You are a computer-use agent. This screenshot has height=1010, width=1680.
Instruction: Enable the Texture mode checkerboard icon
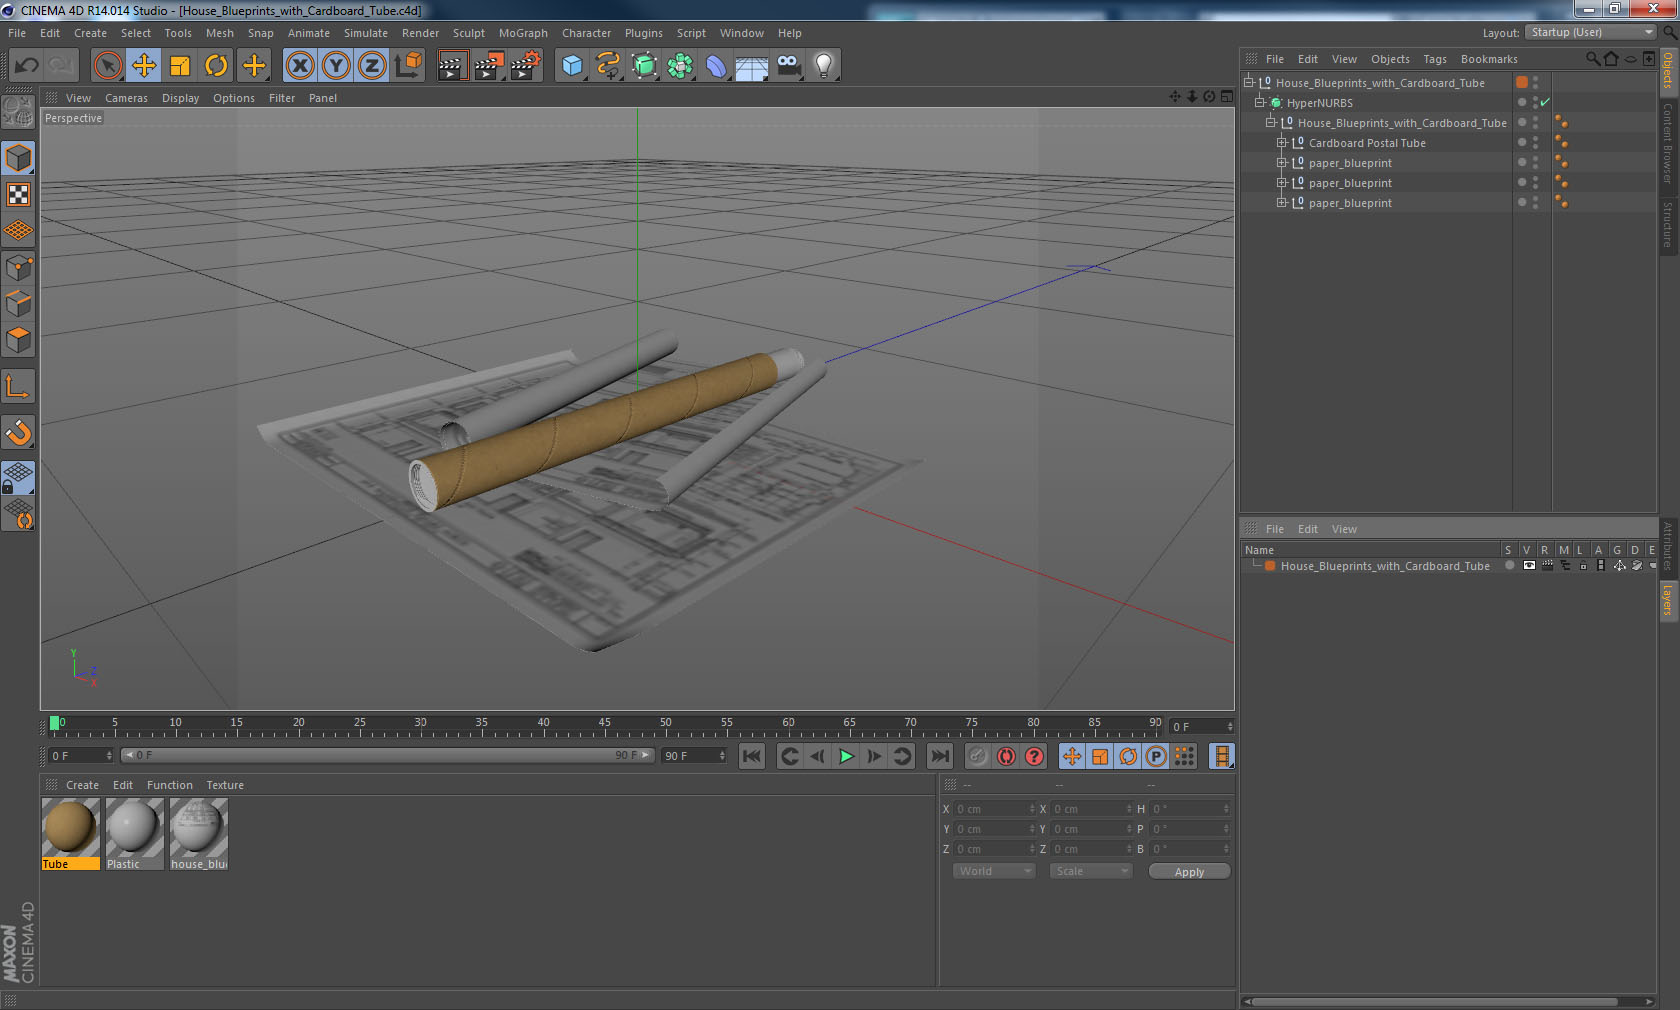coord(18,194)
